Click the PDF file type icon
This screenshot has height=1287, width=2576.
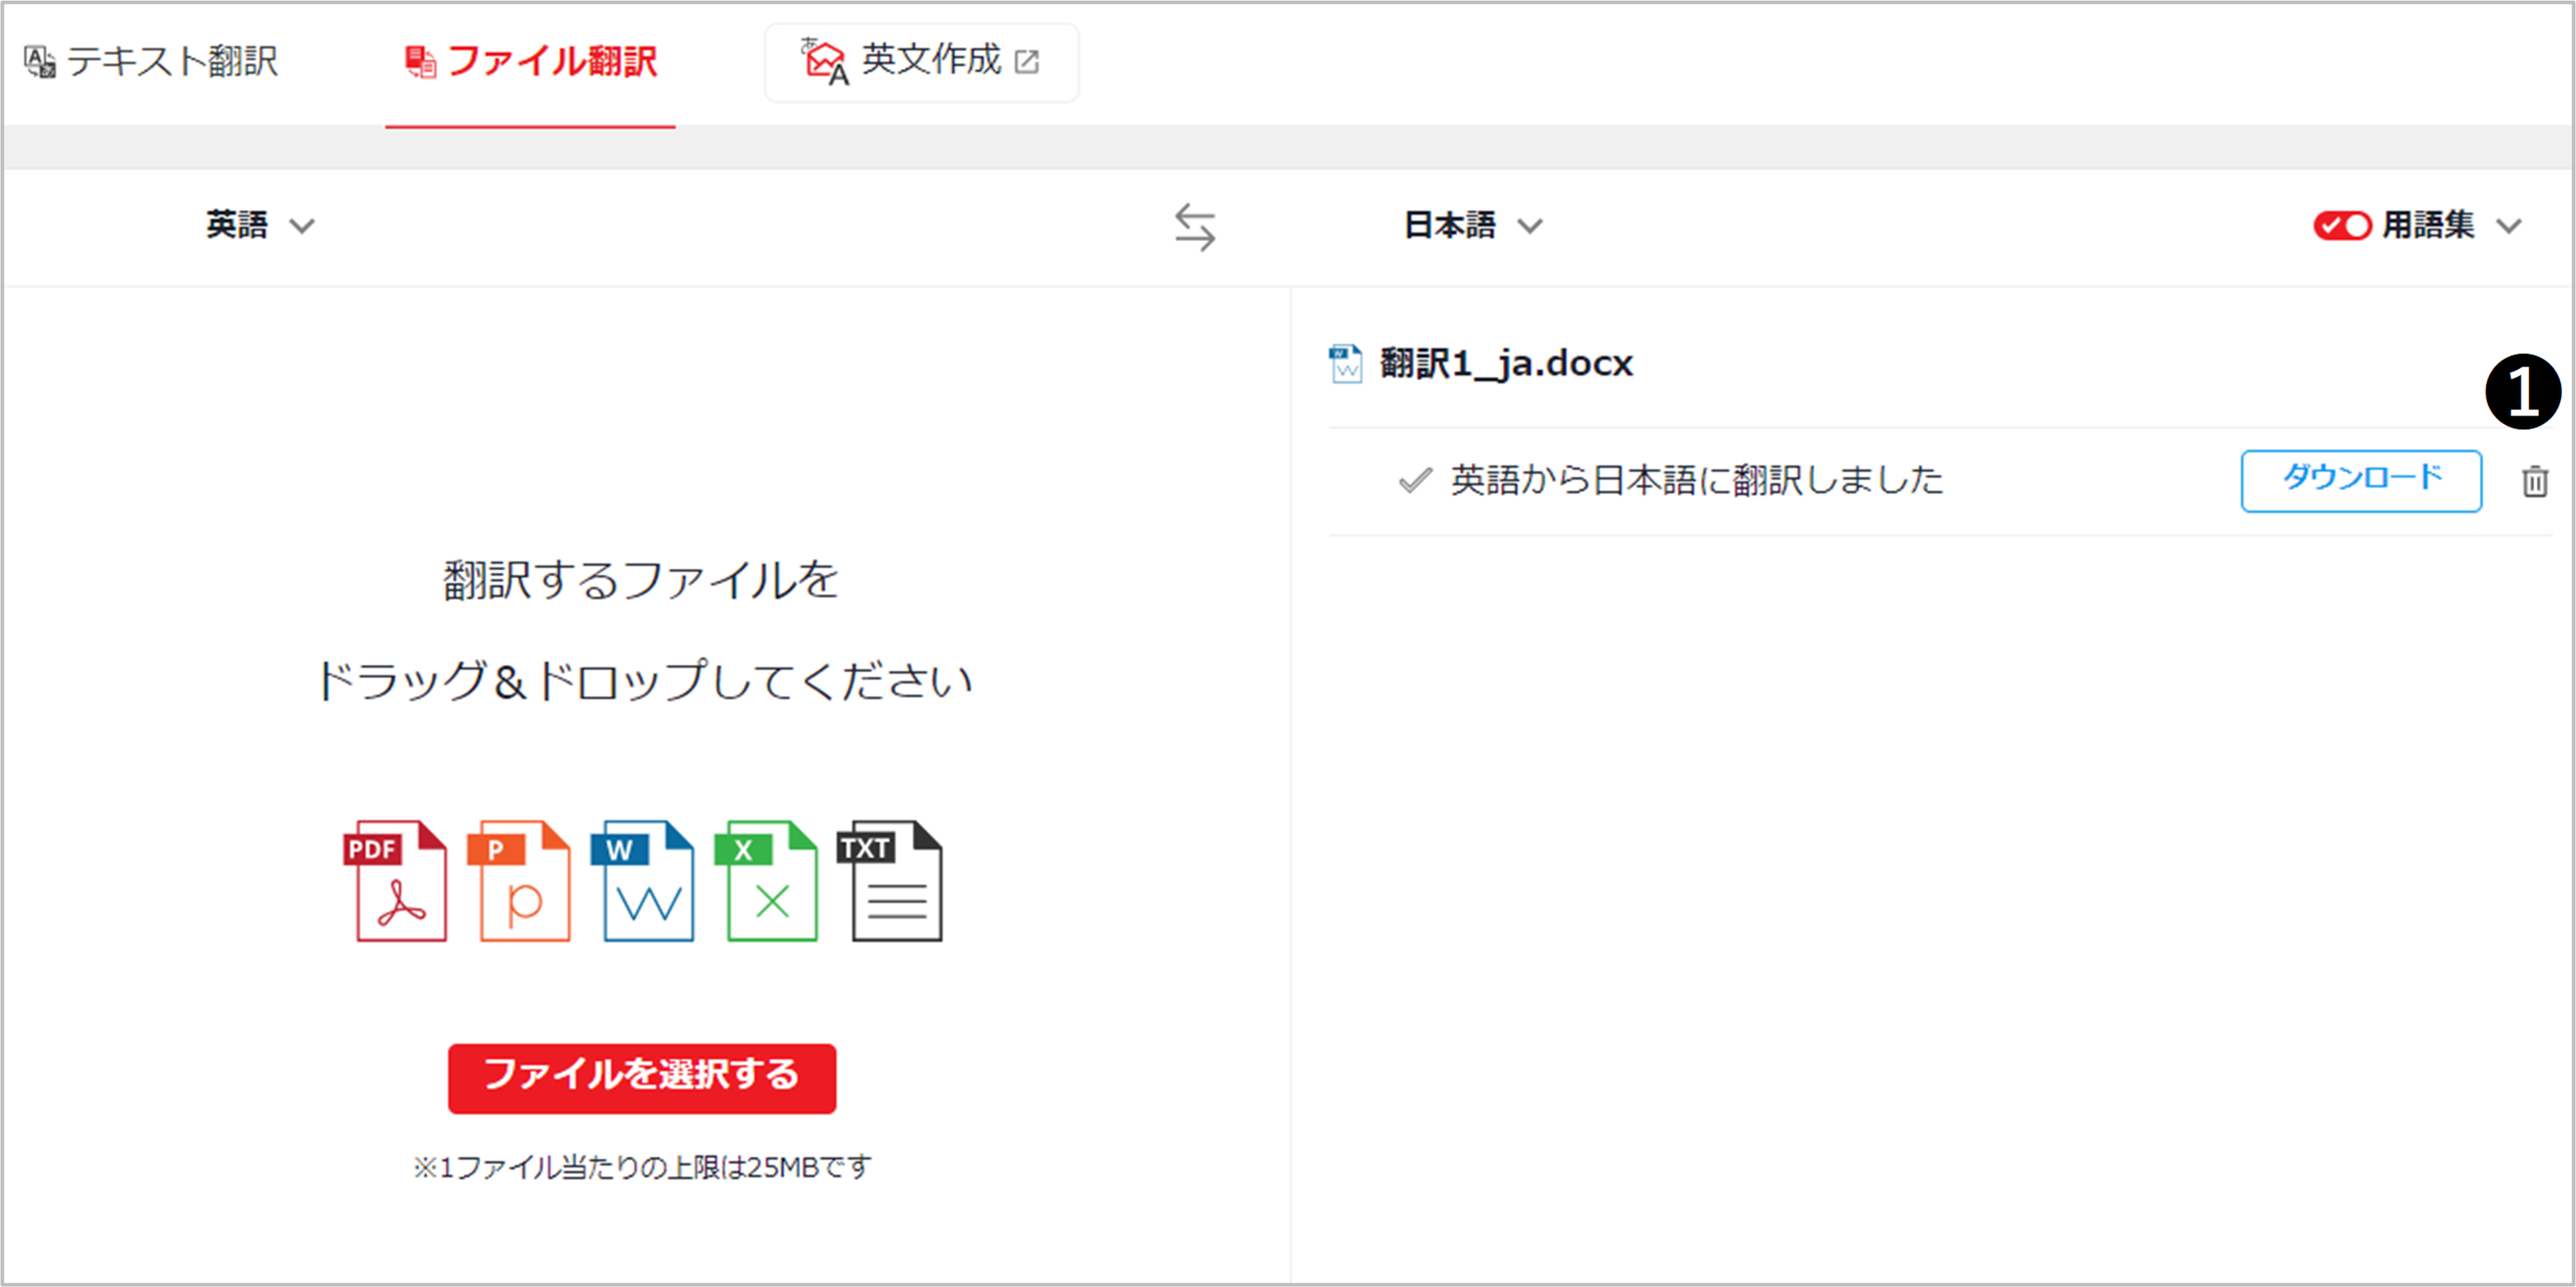[x=396, y=881]
